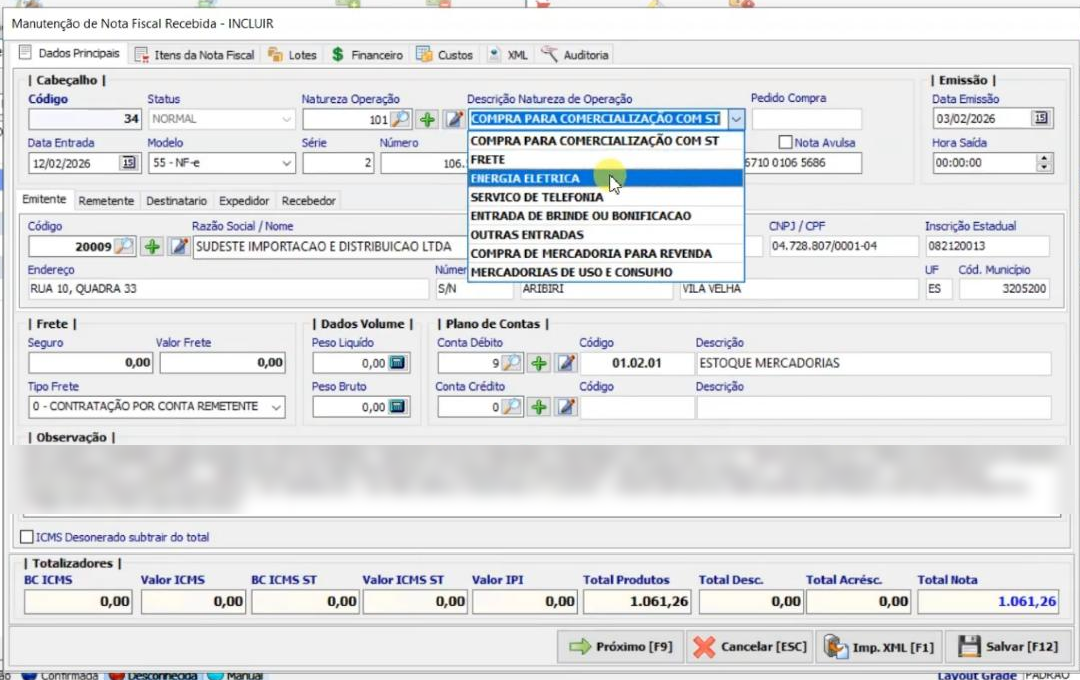This screenshot has width=1080, height=680.
Task: Choose ENERGIA ELETRICA from list
Action: 606,178
